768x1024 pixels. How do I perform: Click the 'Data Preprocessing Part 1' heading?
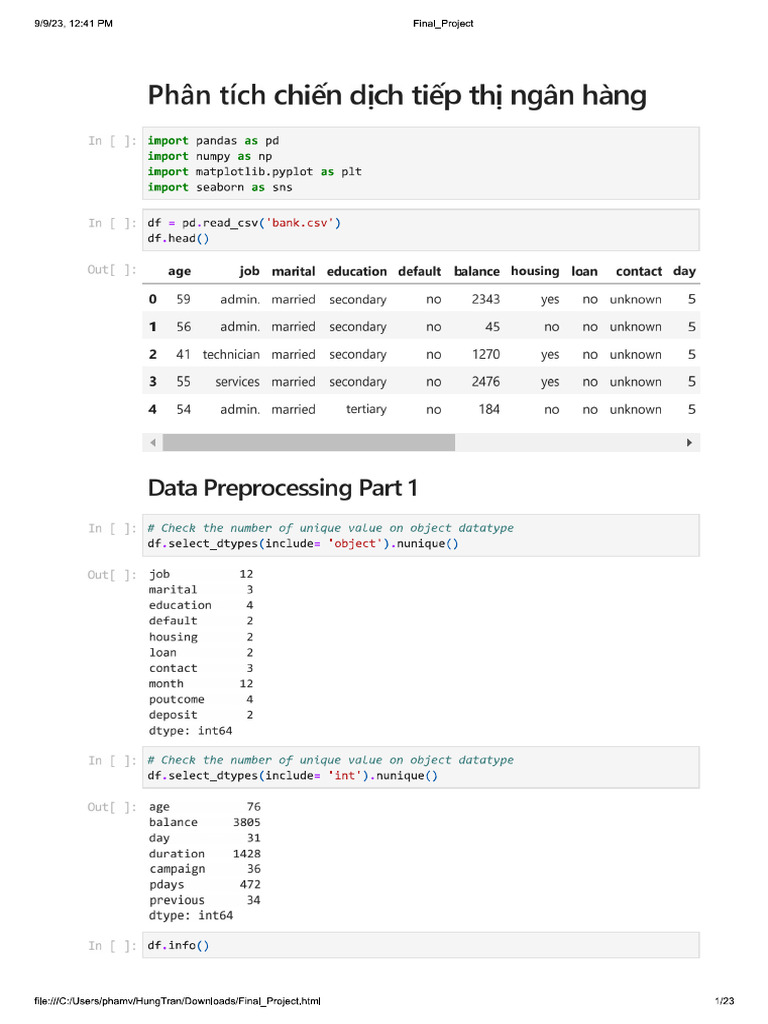[283, 488]
